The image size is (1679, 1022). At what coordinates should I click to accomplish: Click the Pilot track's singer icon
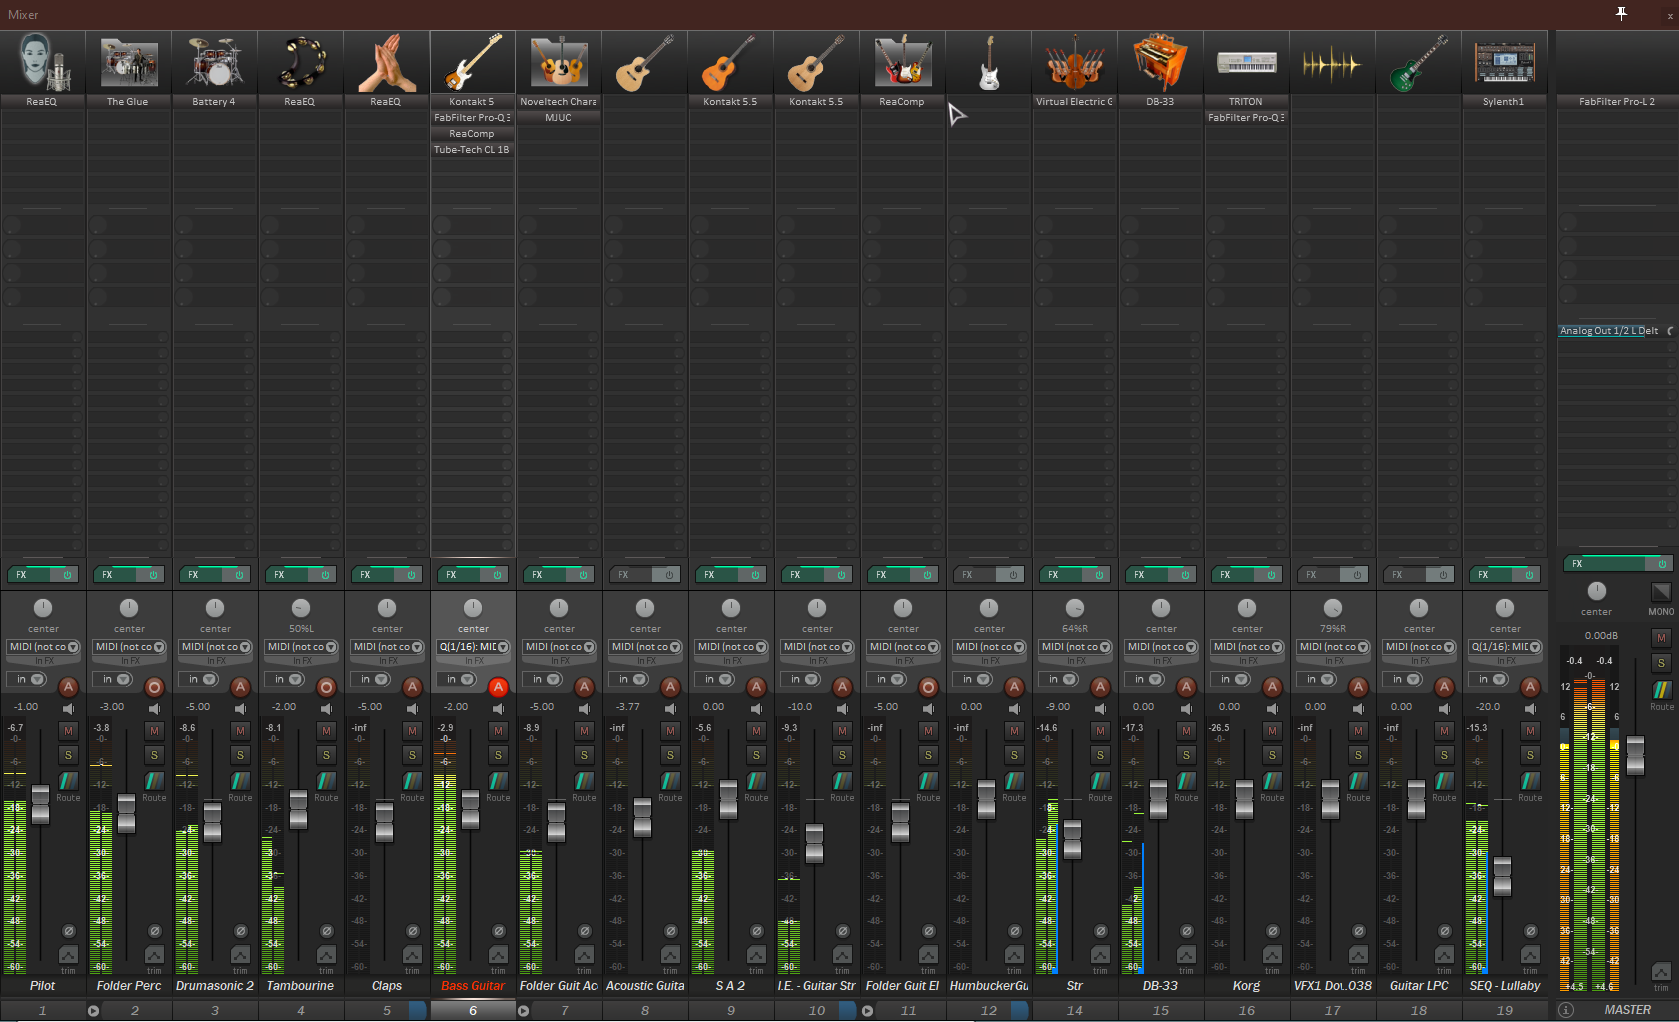tap(43, 63)
